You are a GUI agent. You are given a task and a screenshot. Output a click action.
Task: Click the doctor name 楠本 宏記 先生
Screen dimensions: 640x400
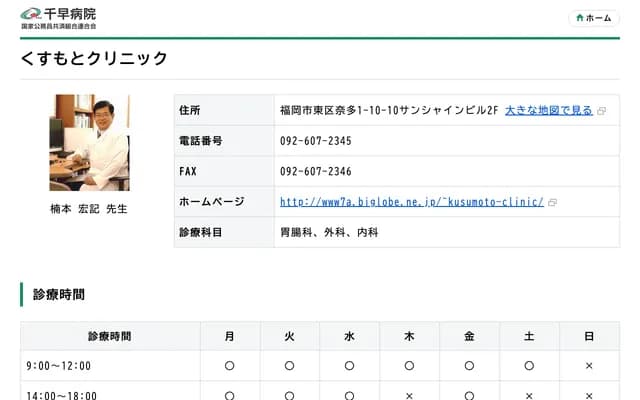pos(89,209)
